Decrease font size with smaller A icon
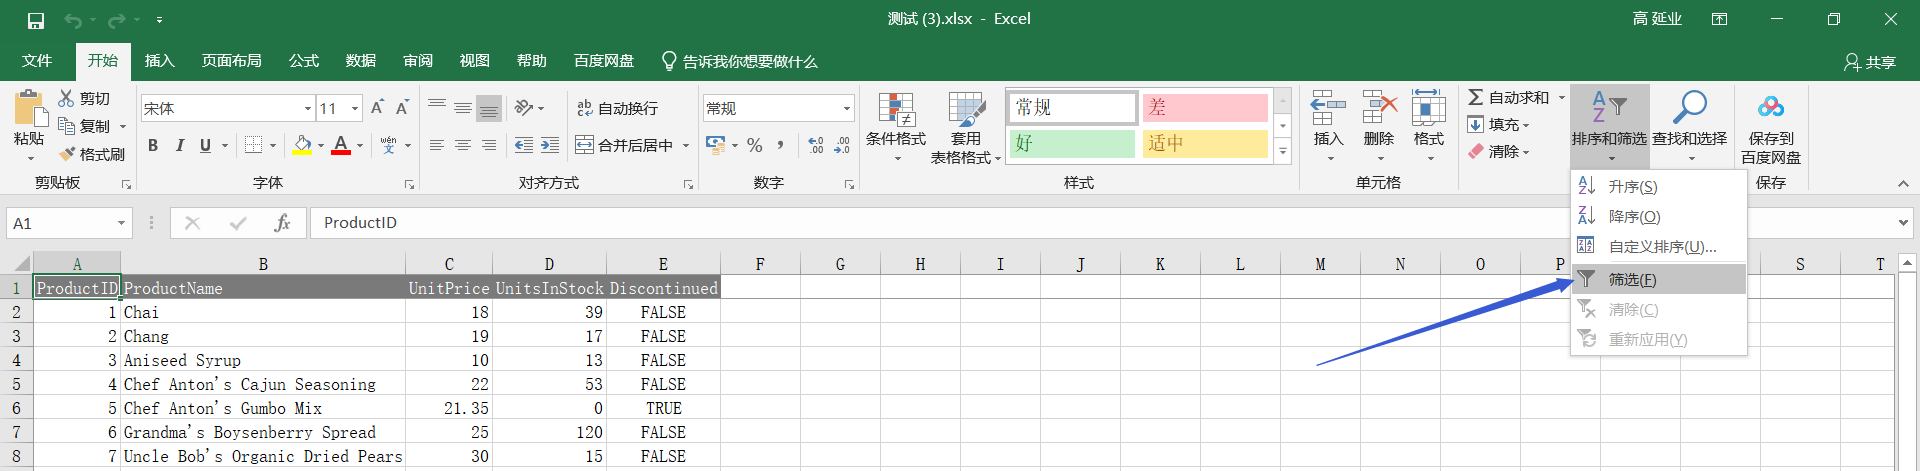This screenshot has width=1920, height=471. point(402,108)
